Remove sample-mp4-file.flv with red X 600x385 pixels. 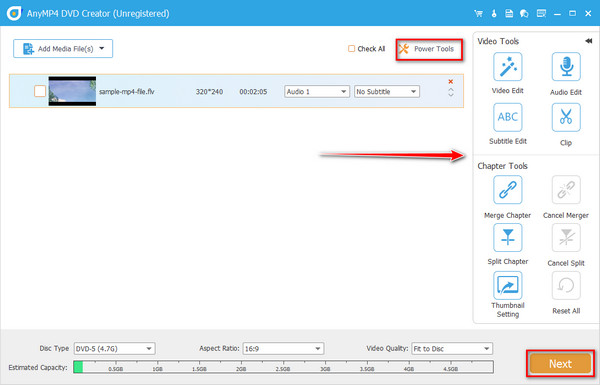(451, 82)
